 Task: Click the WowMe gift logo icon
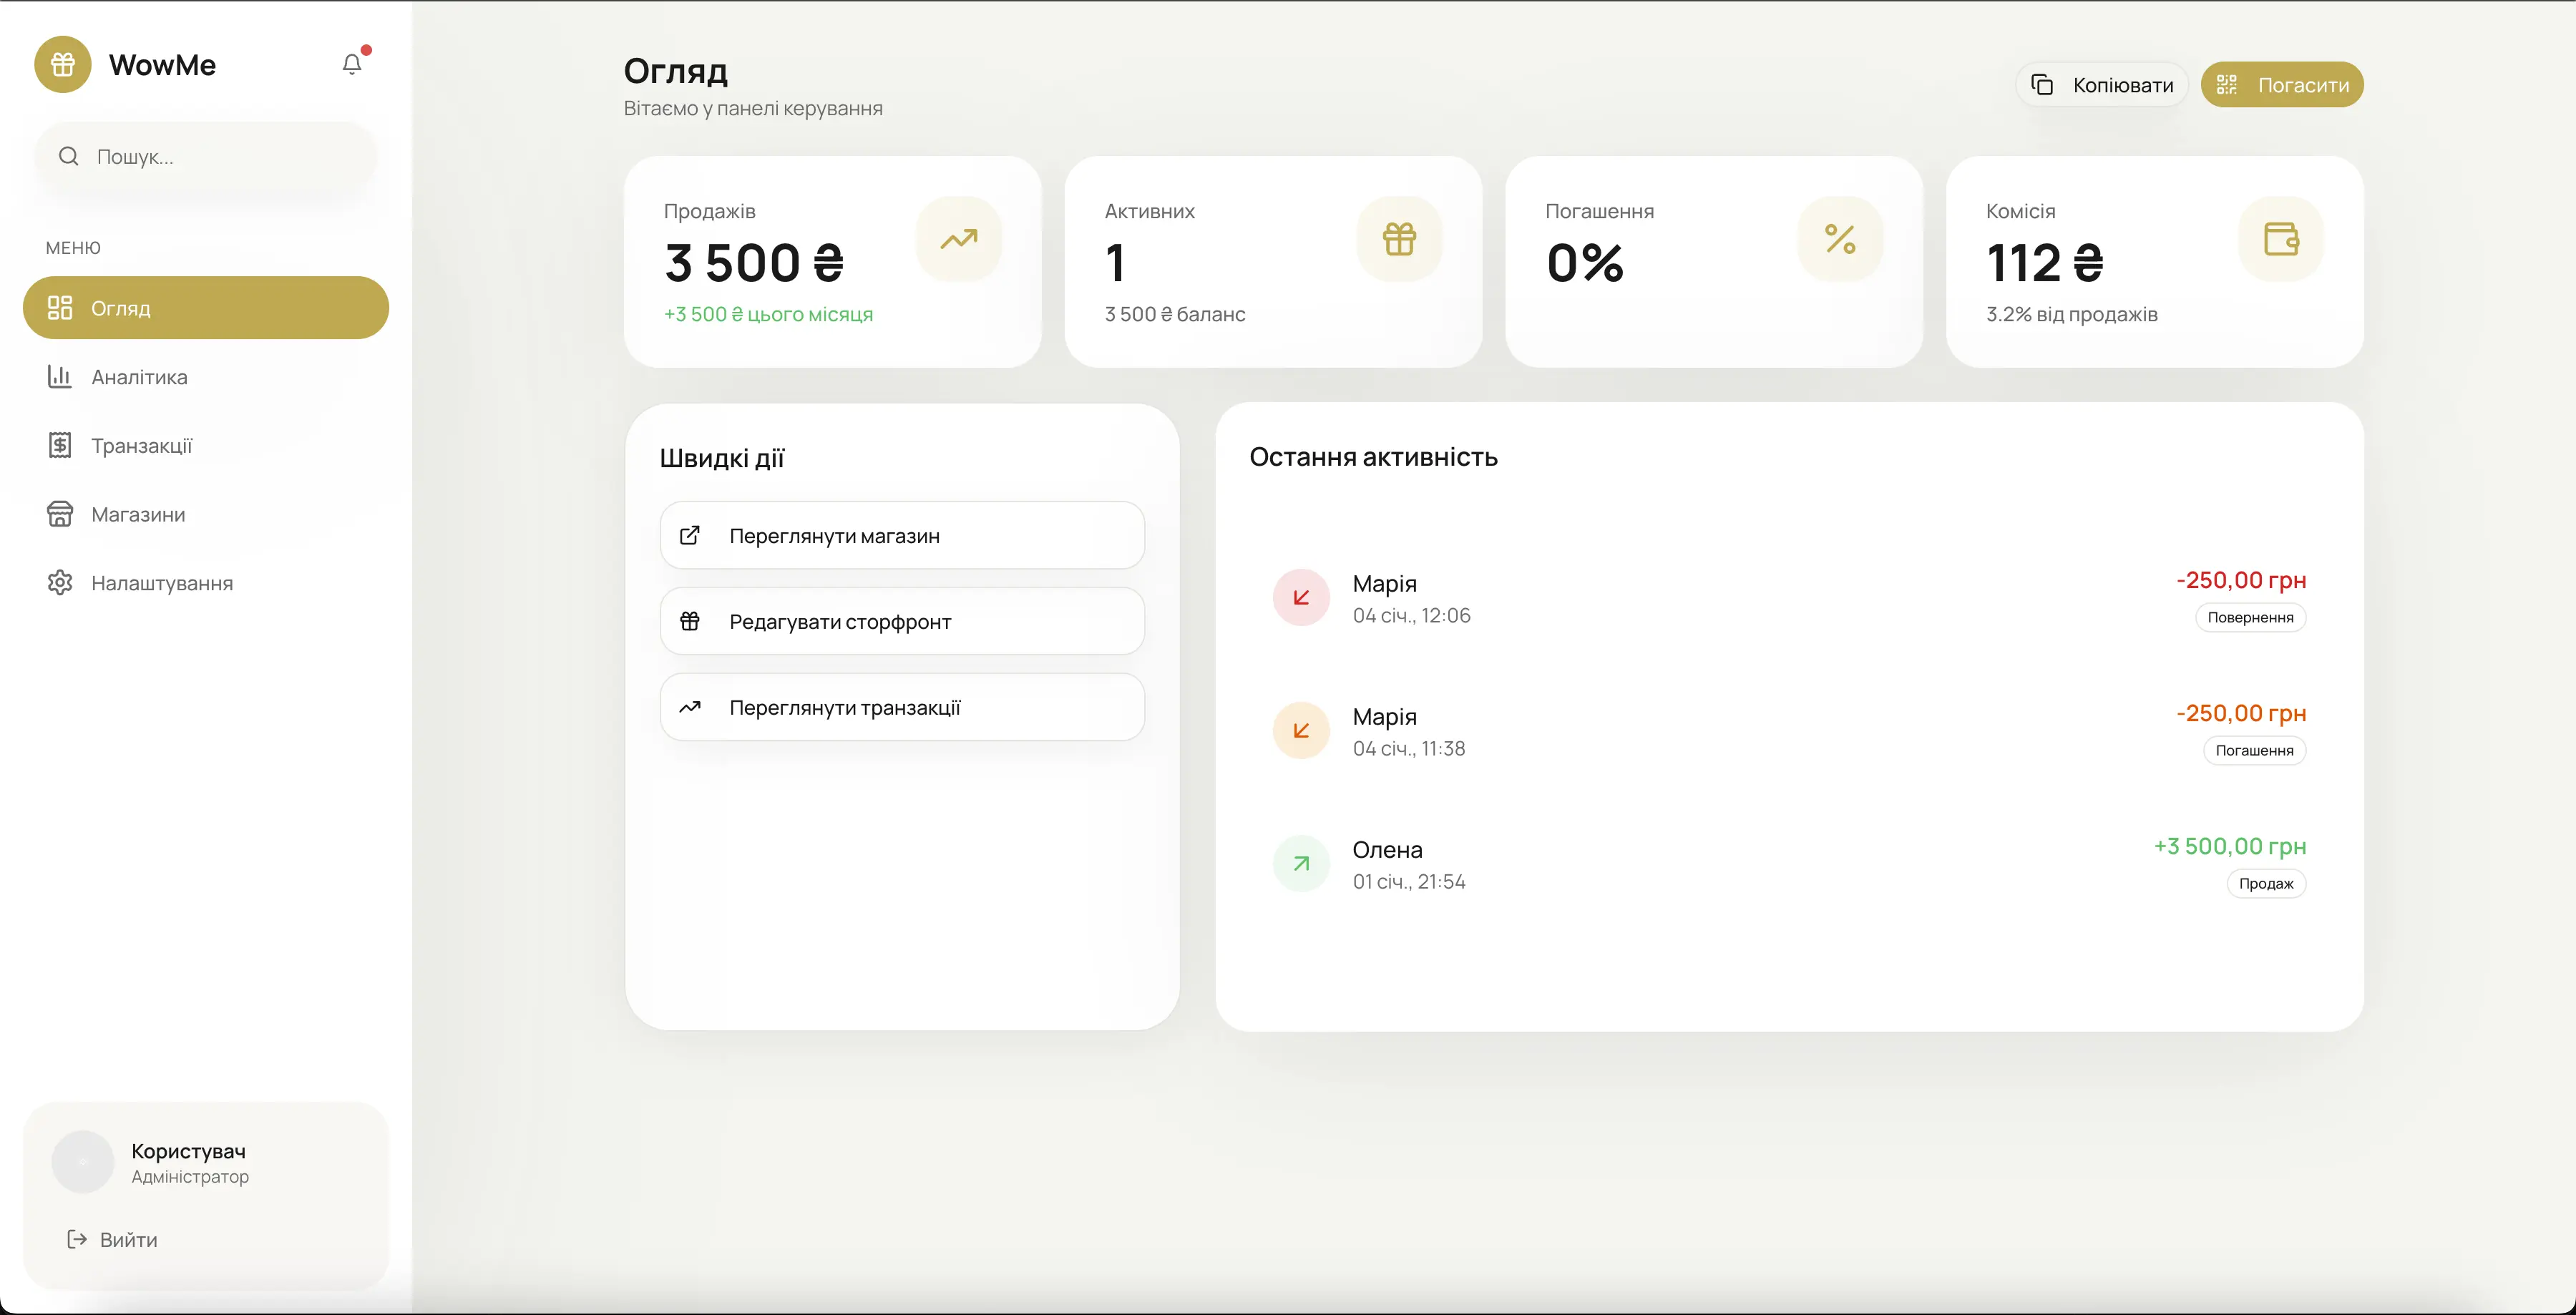click(63, 64)
